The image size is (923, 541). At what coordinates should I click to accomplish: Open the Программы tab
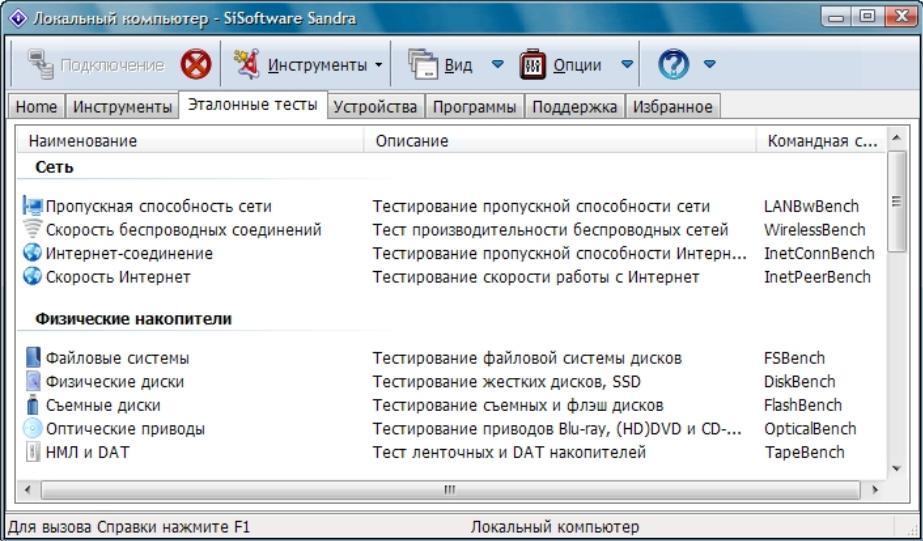click(x=474, y=107)
